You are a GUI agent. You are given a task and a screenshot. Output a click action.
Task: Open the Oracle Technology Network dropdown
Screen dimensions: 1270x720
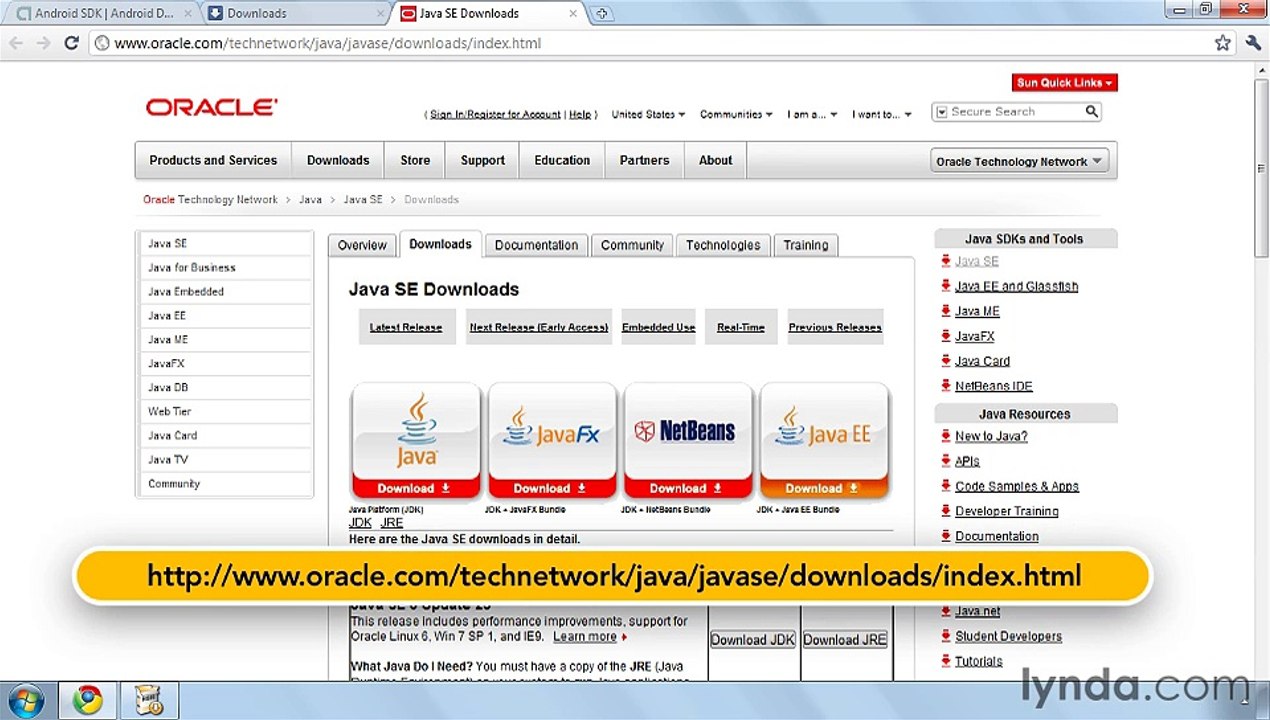pos(1019,161)
